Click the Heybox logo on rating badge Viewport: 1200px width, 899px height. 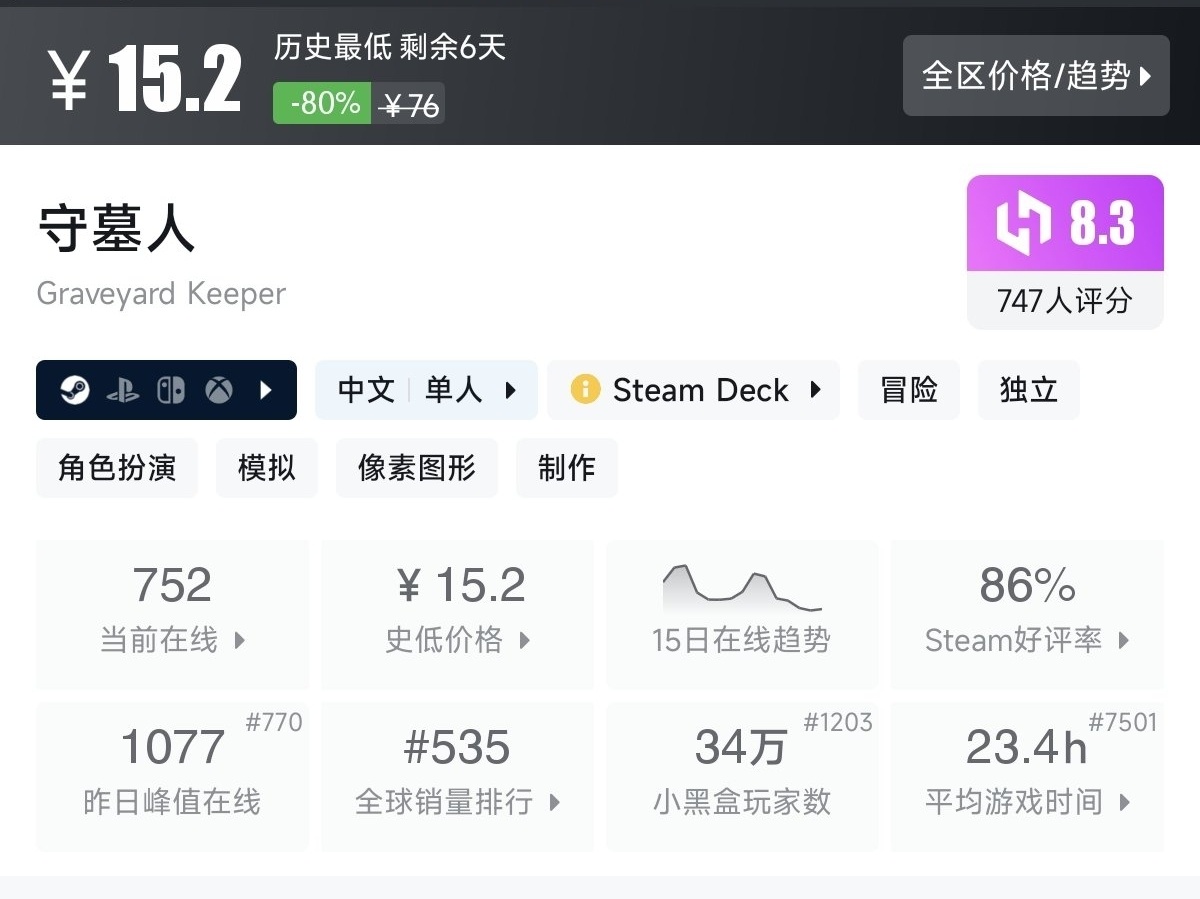[1023, 223]
